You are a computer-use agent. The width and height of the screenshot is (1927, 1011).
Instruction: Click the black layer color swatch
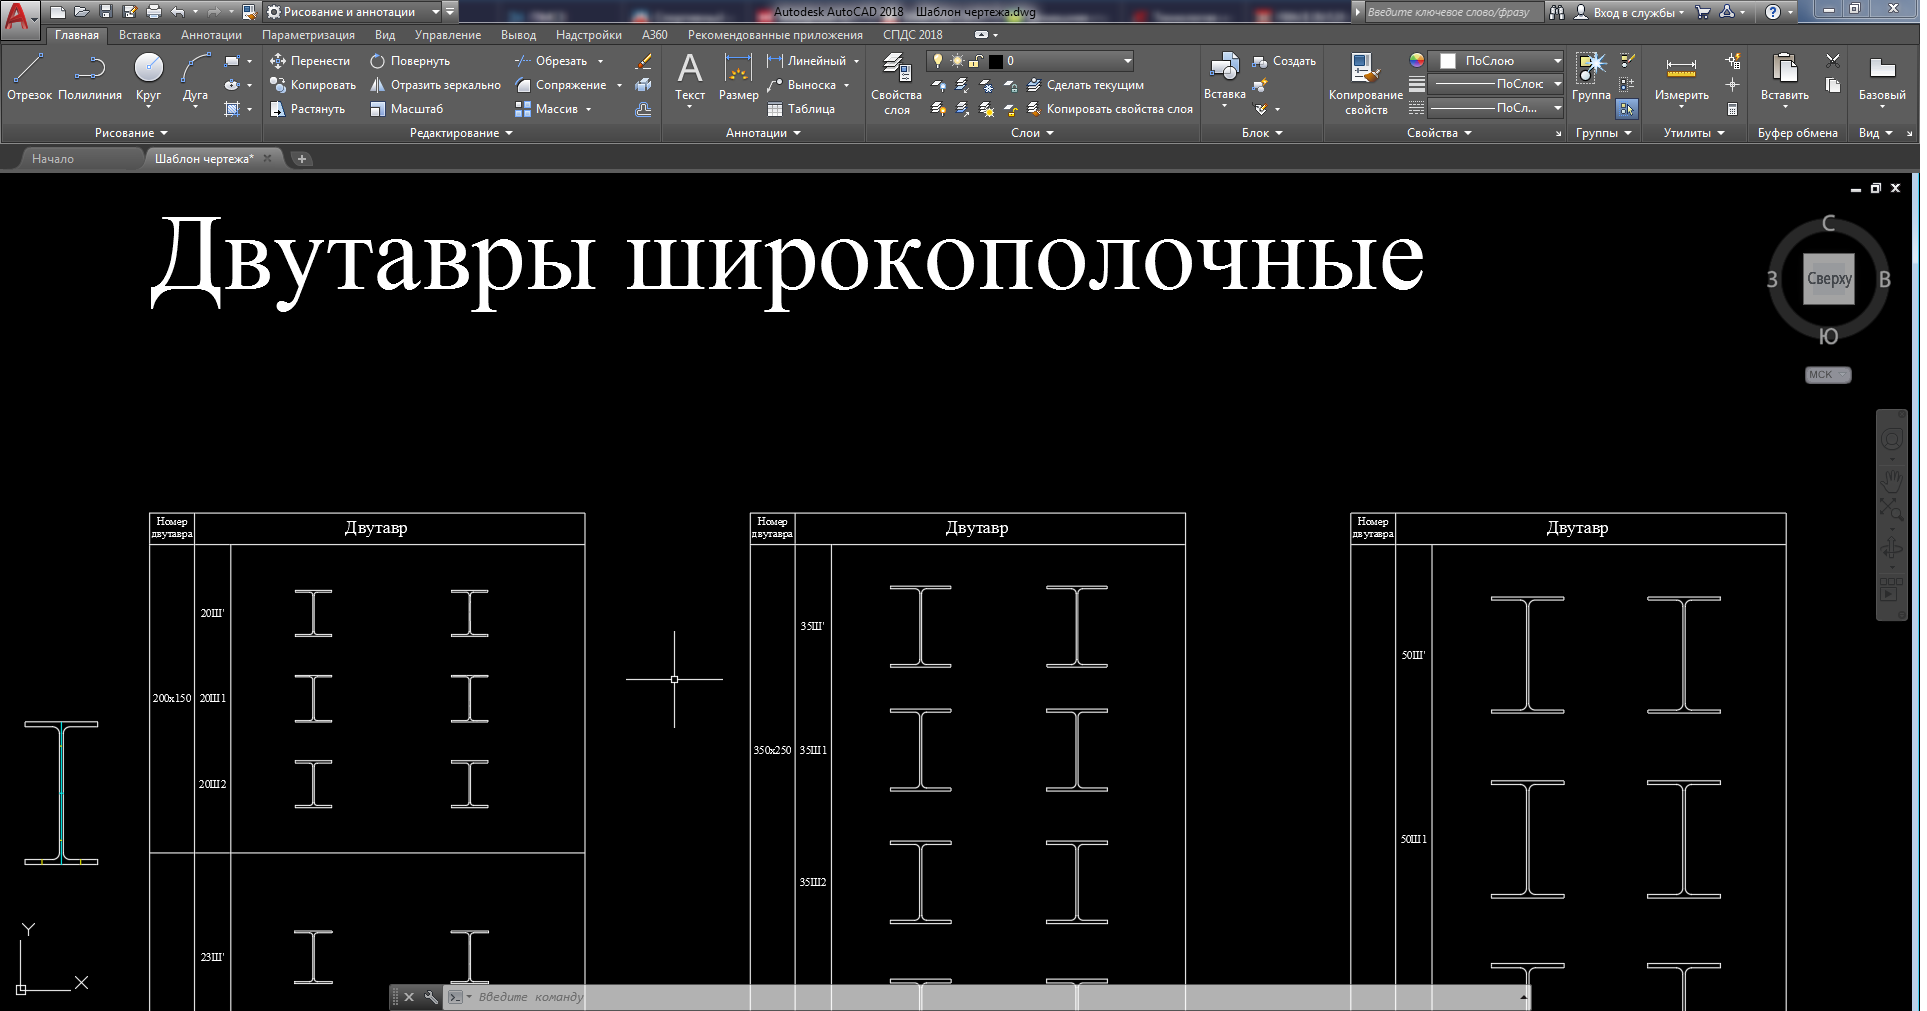(995, 61)
